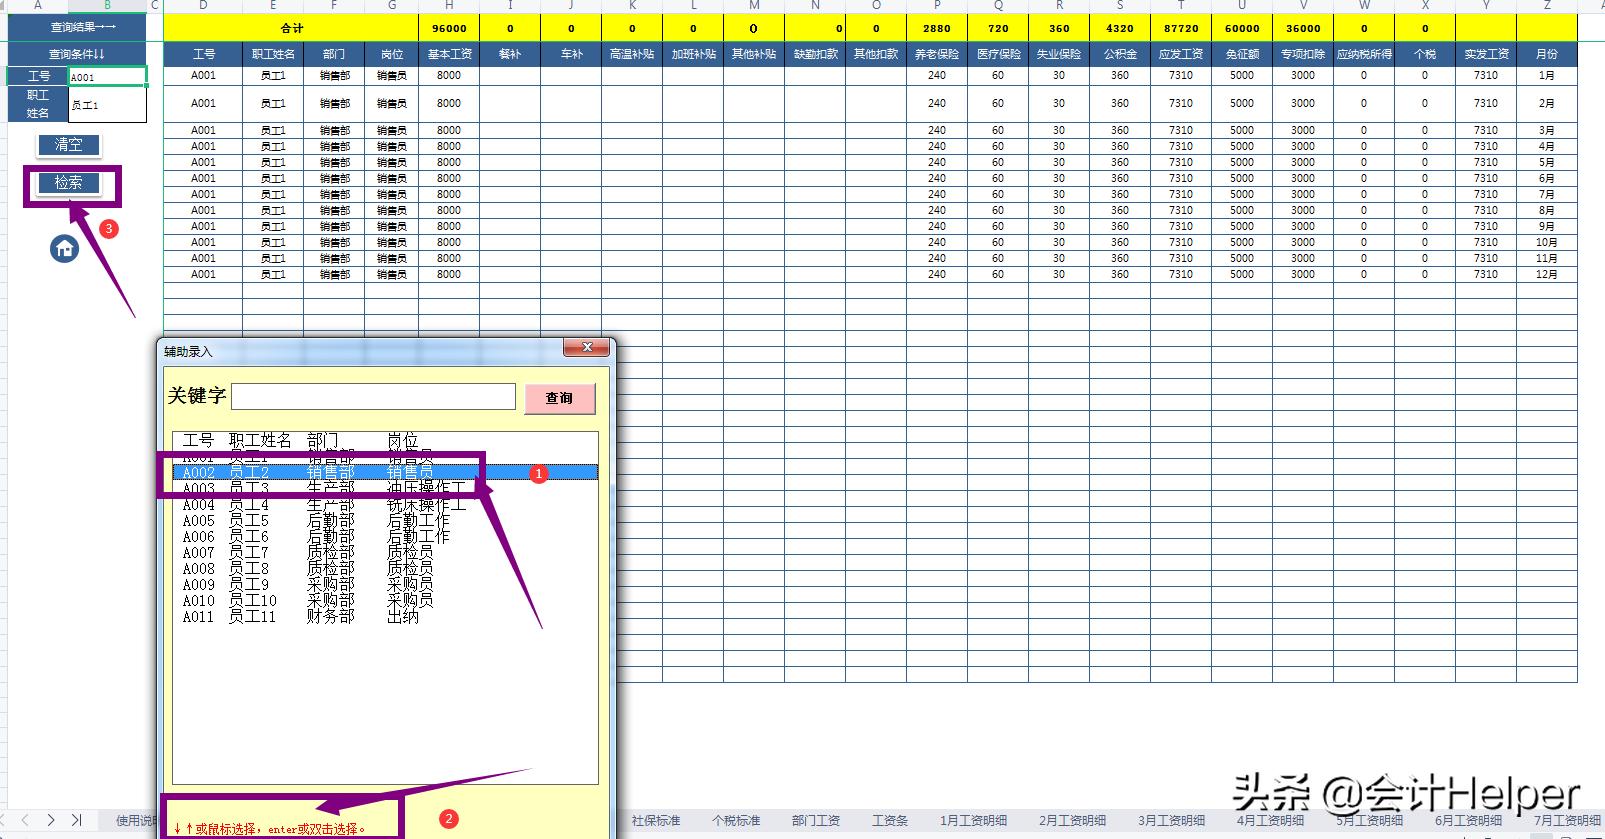Click the 缺勤扣款 column header
The width and height of the screenshot is (1605, 839).
(815, 54)
